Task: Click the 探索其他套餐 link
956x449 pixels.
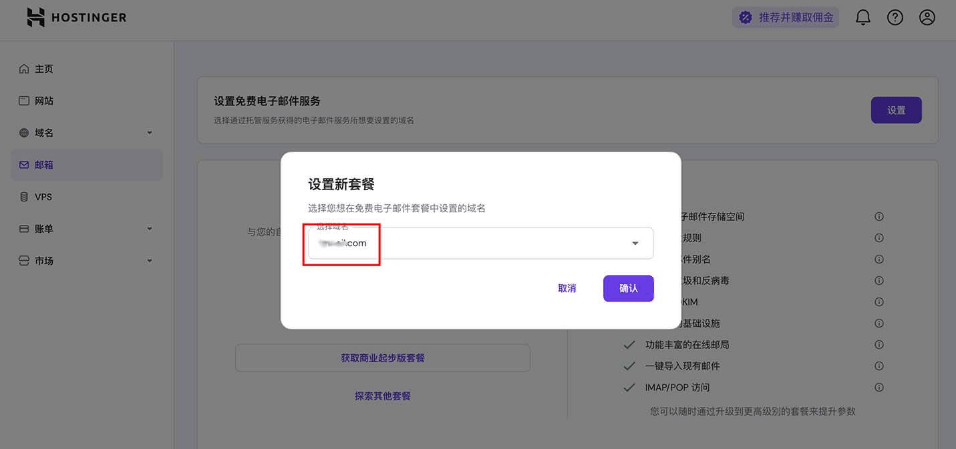Action: [x=382, y=396]
